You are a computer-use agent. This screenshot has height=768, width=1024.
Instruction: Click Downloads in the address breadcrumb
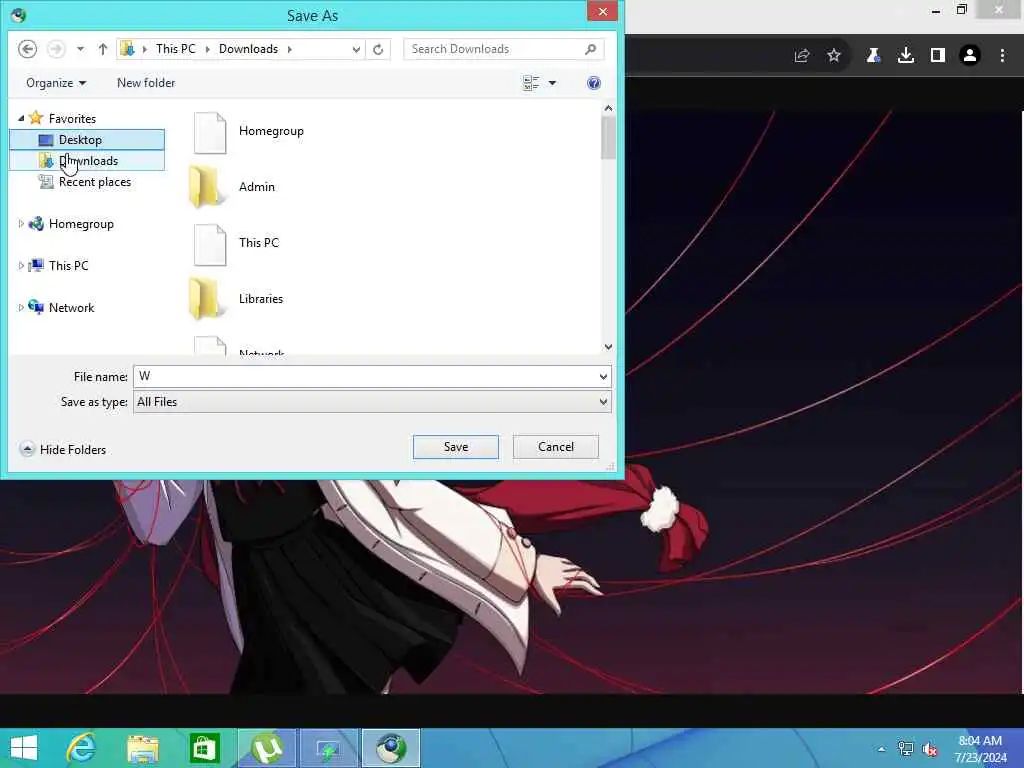pos(248,49)
